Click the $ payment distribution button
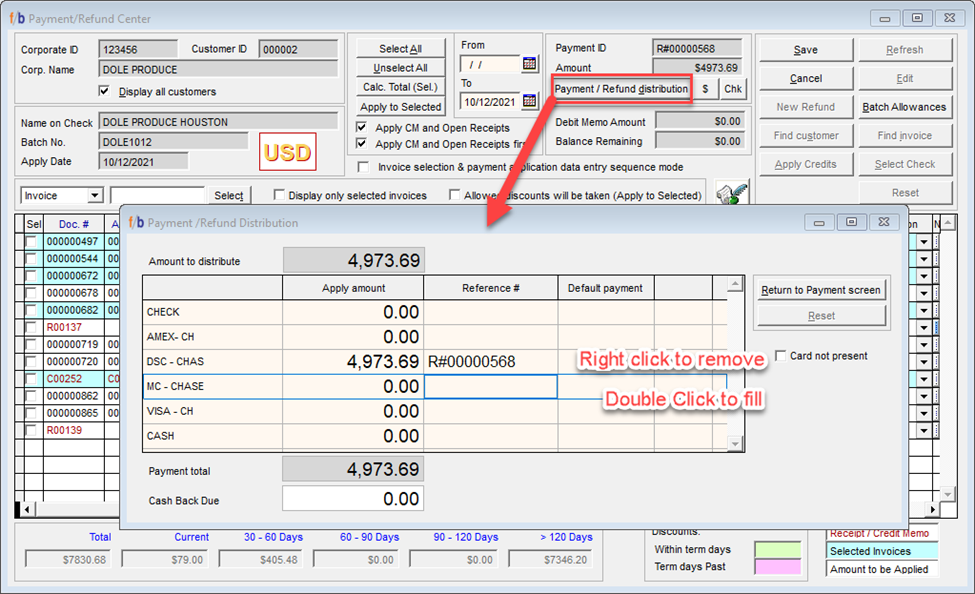This screenshot has width=975, height=594. pos(706,89)
